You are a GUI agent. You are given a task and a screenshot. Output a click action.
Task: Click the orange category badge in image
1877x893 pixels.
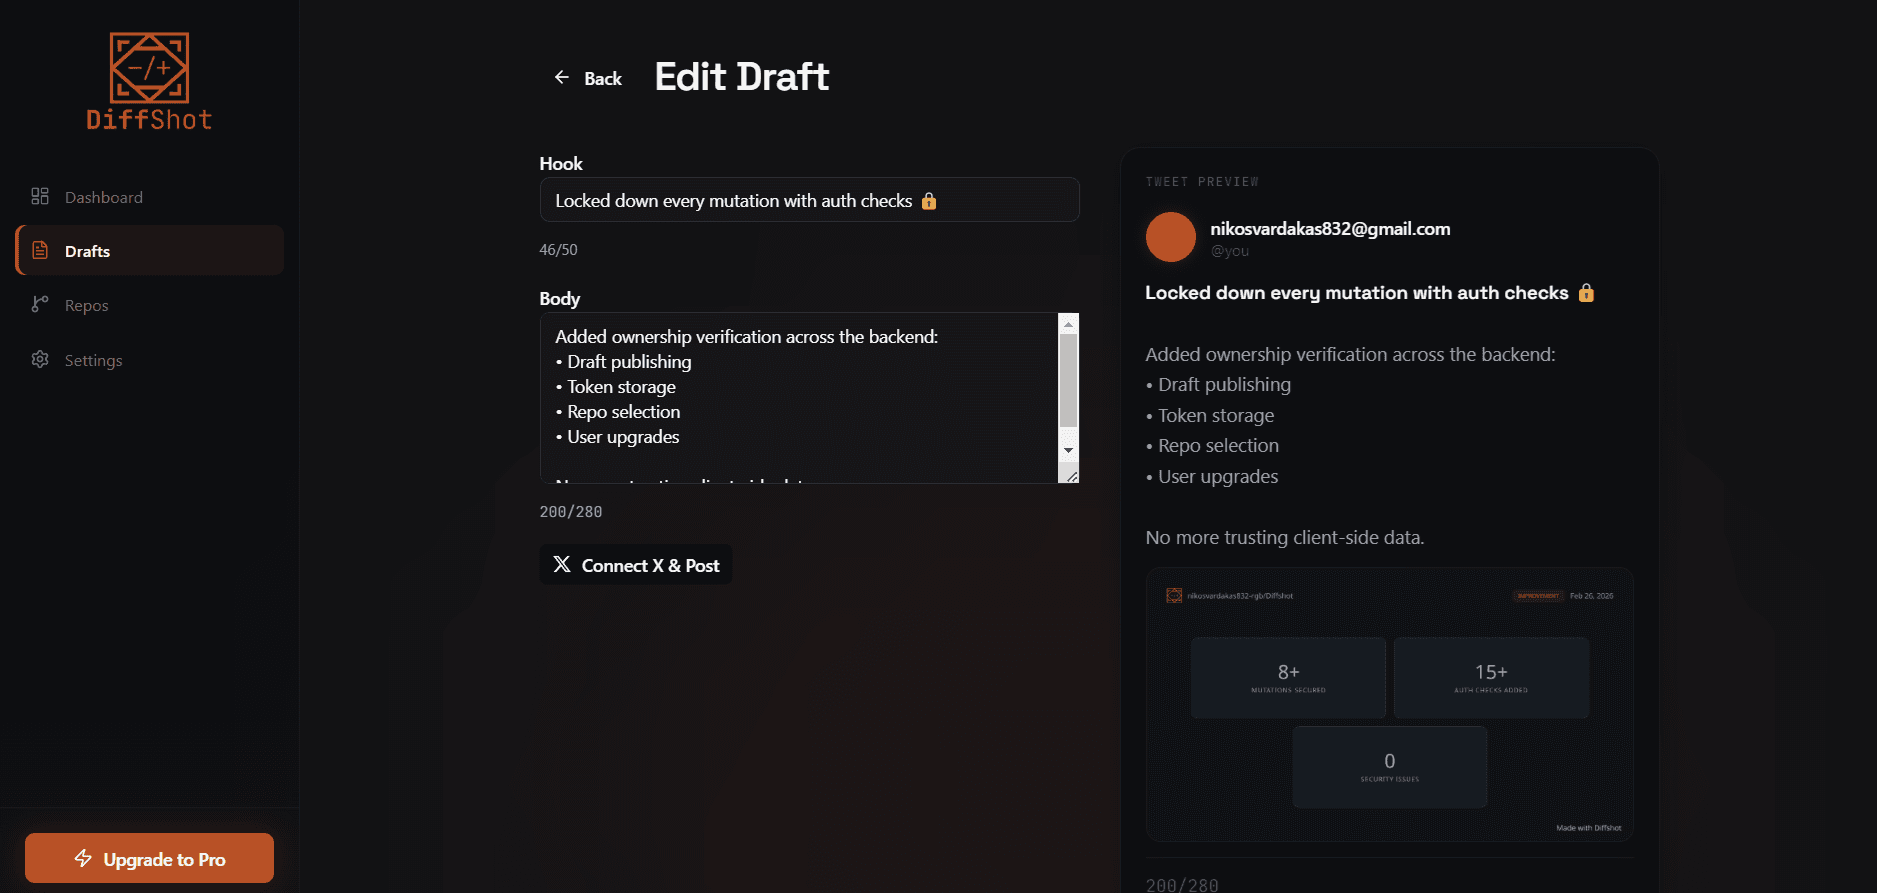pos(1539,596)
